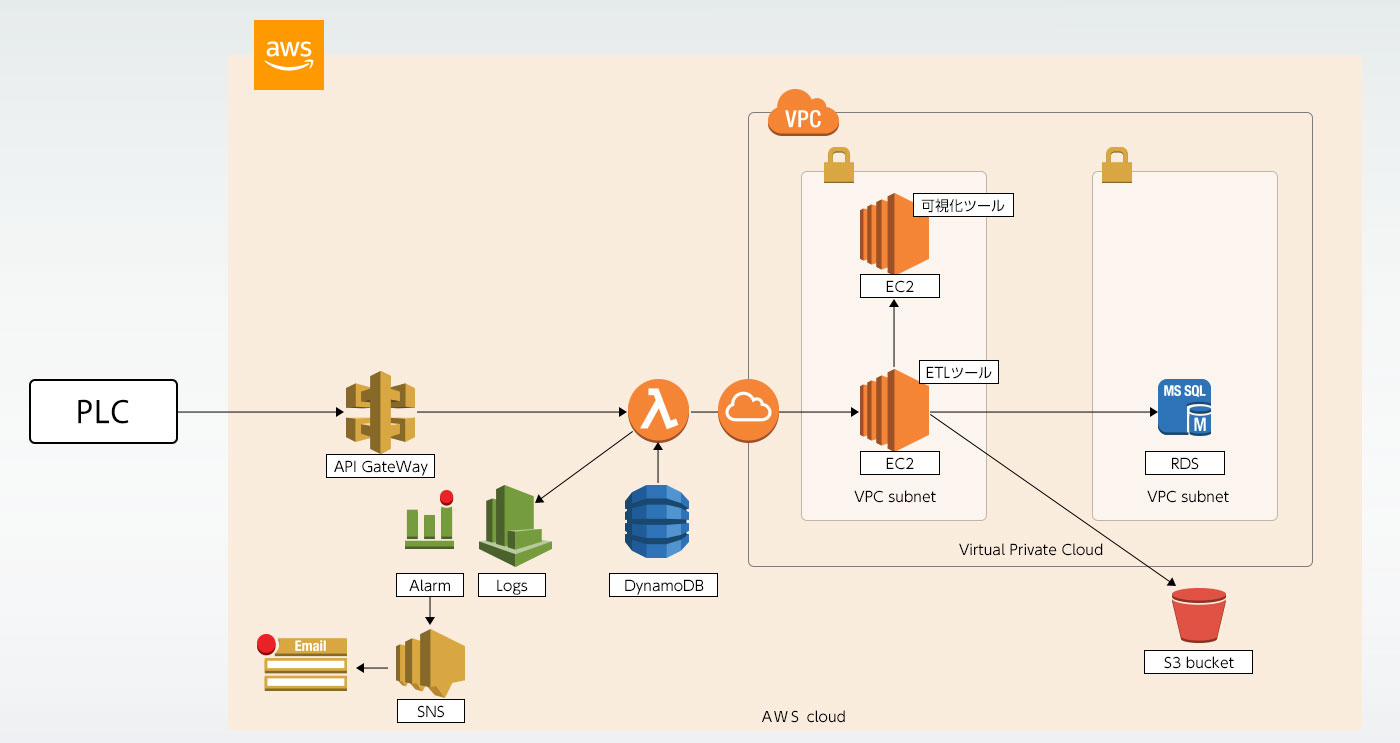Select the VPC cloud badge icon
The height and width of the screenshot is (743, 1400).
pyautogui.click(x=803, y=112)
